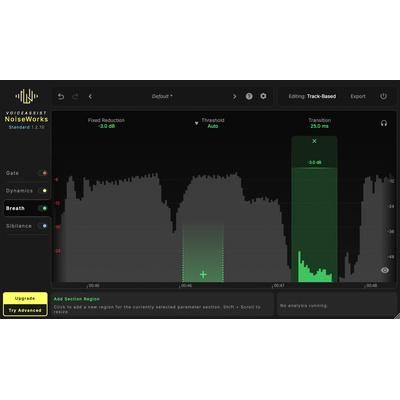Click the Export button
Viewport: 400px width, 400px height.
[358, 96]
